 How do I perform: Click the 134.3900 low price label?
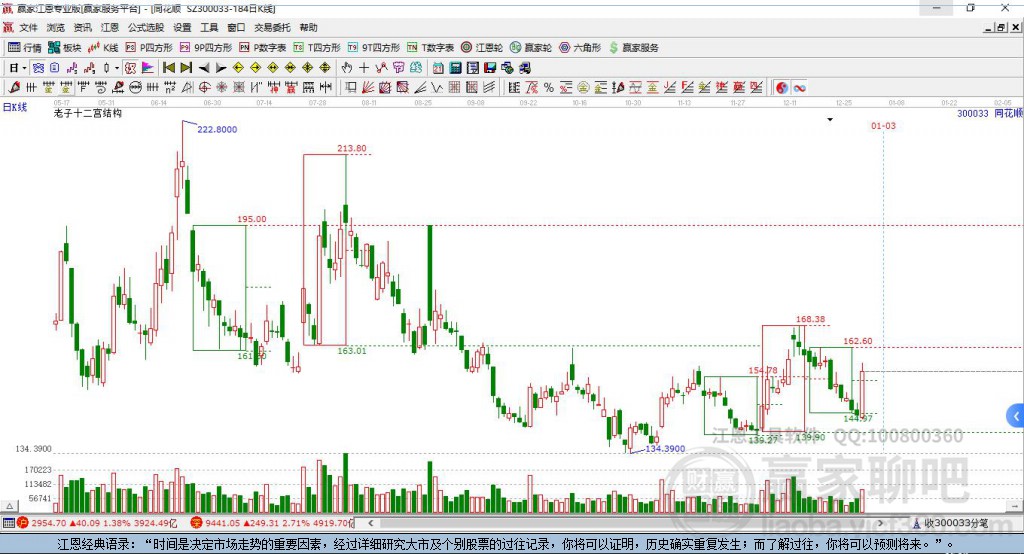coord(665,448)
